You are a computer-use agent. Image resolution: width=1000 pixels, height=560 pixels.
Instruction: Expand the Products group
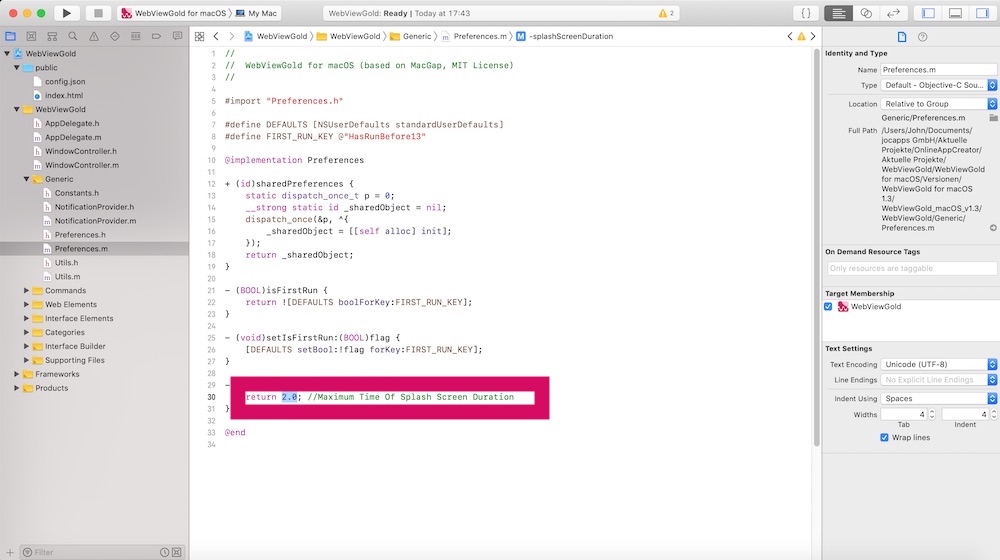pos(17,388)
